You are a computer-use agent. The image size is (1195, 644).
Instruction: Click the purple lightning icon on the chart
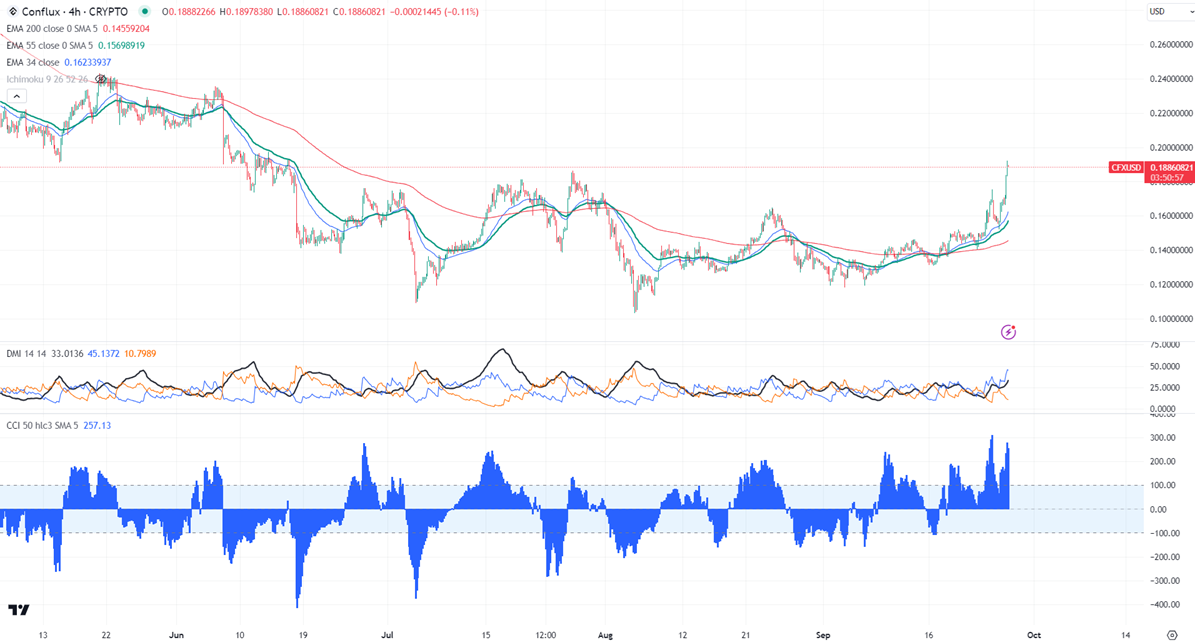[x=1008, y=332]
